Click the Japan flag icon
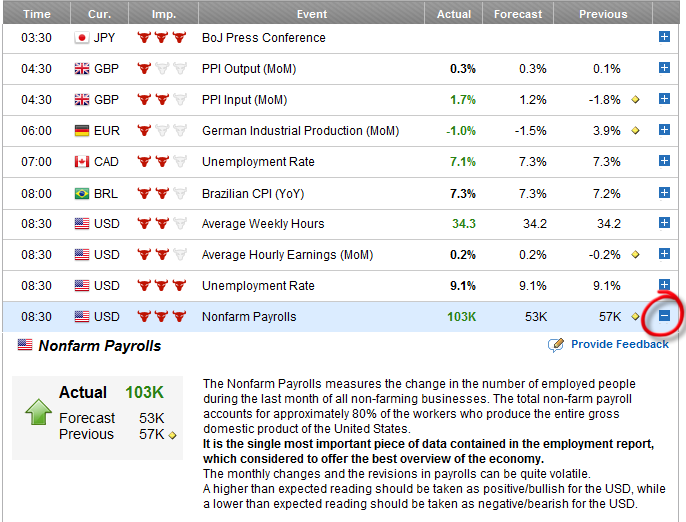This screenshot has height=522, width=686. tap(81, 38)
